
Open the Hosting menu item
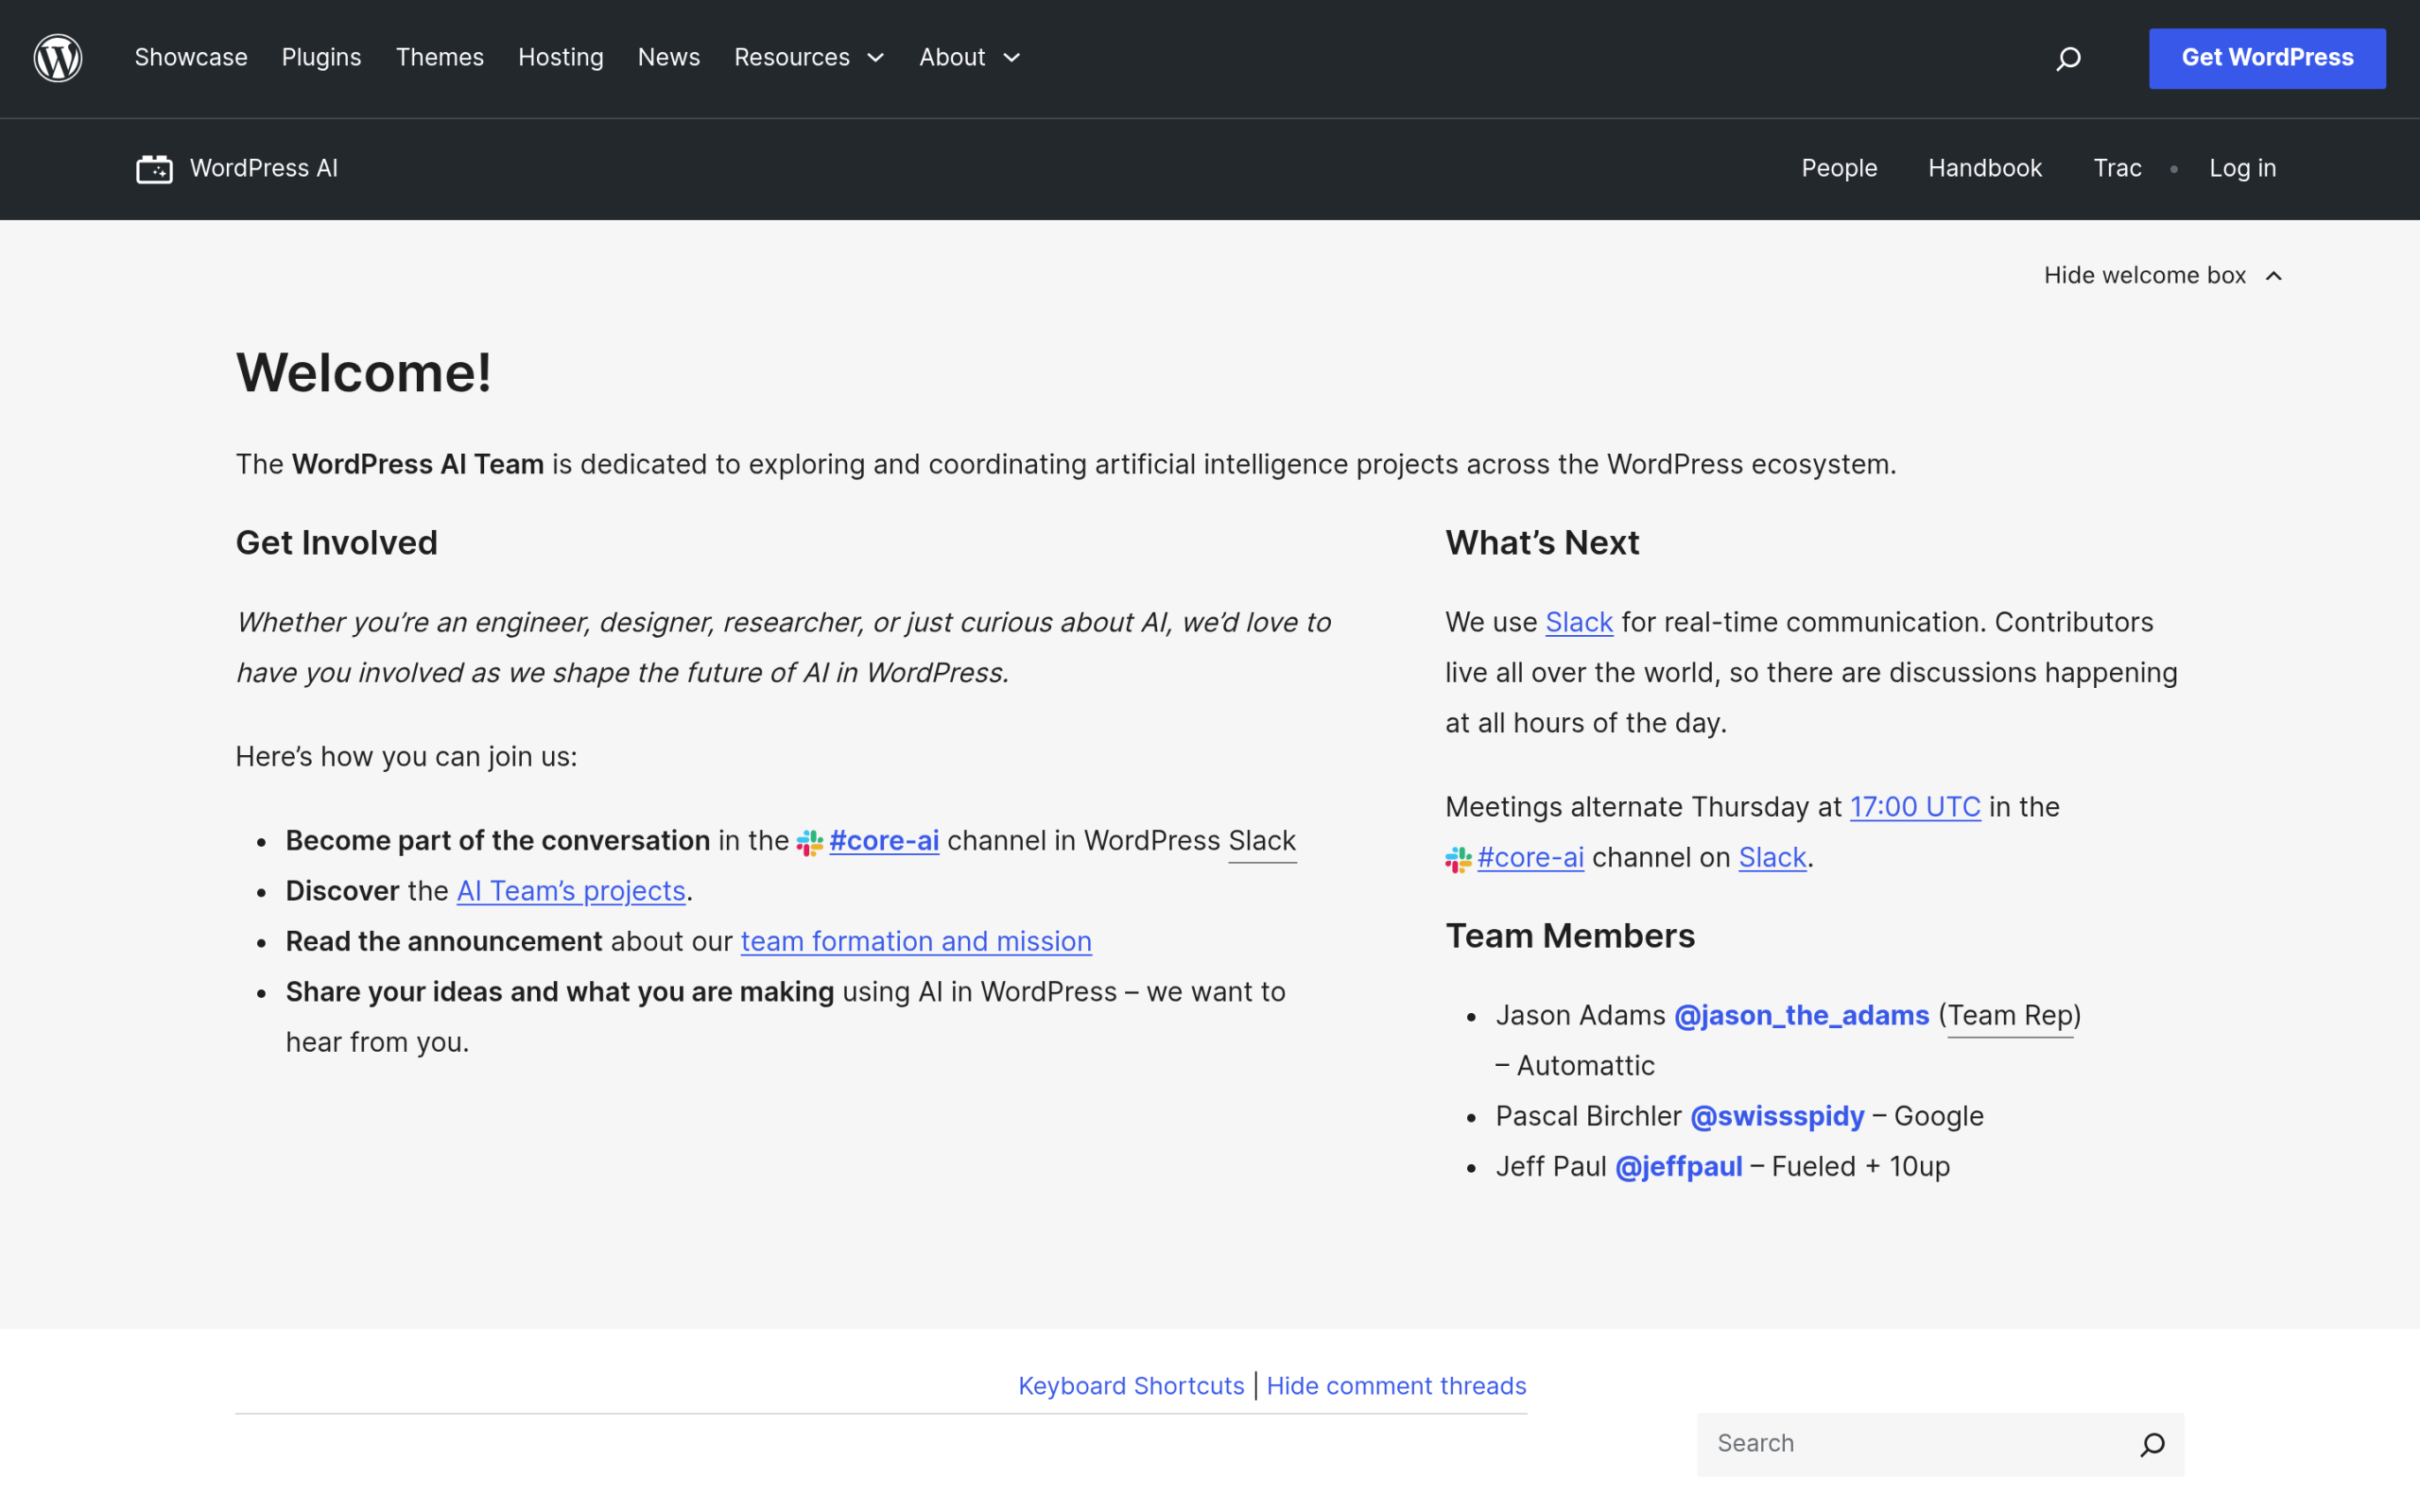click(561, 58)
